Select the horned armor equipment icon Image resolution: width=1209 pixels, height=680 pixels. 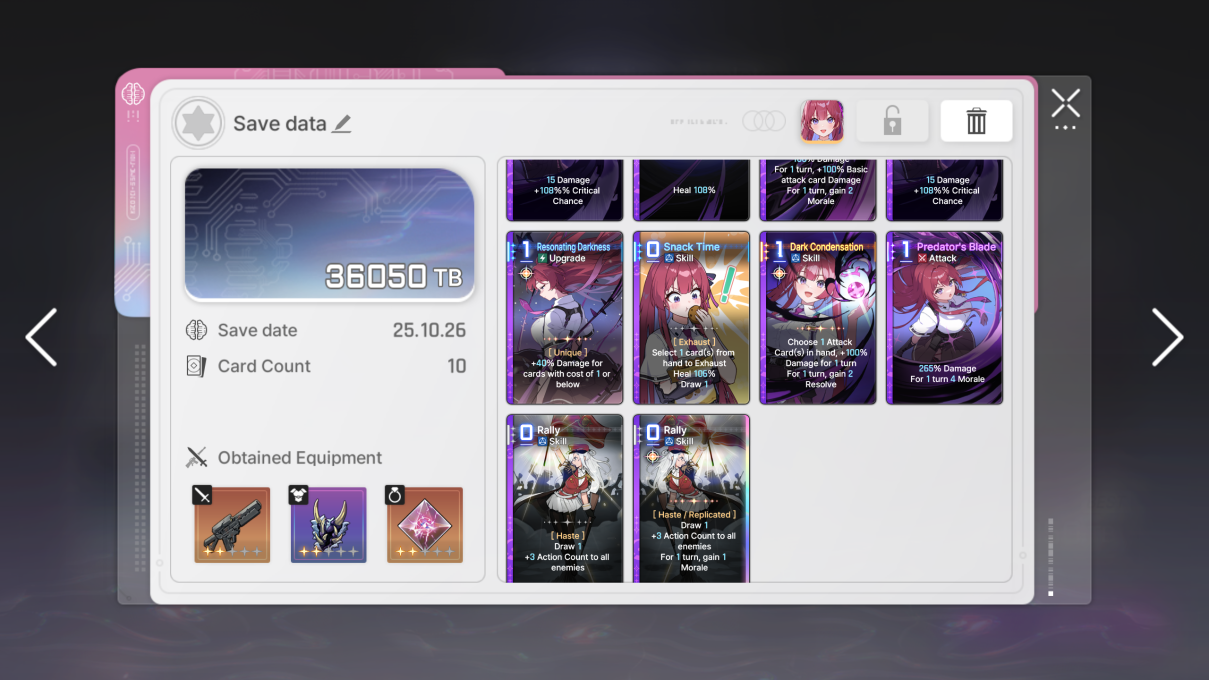(x=328, y=524)
